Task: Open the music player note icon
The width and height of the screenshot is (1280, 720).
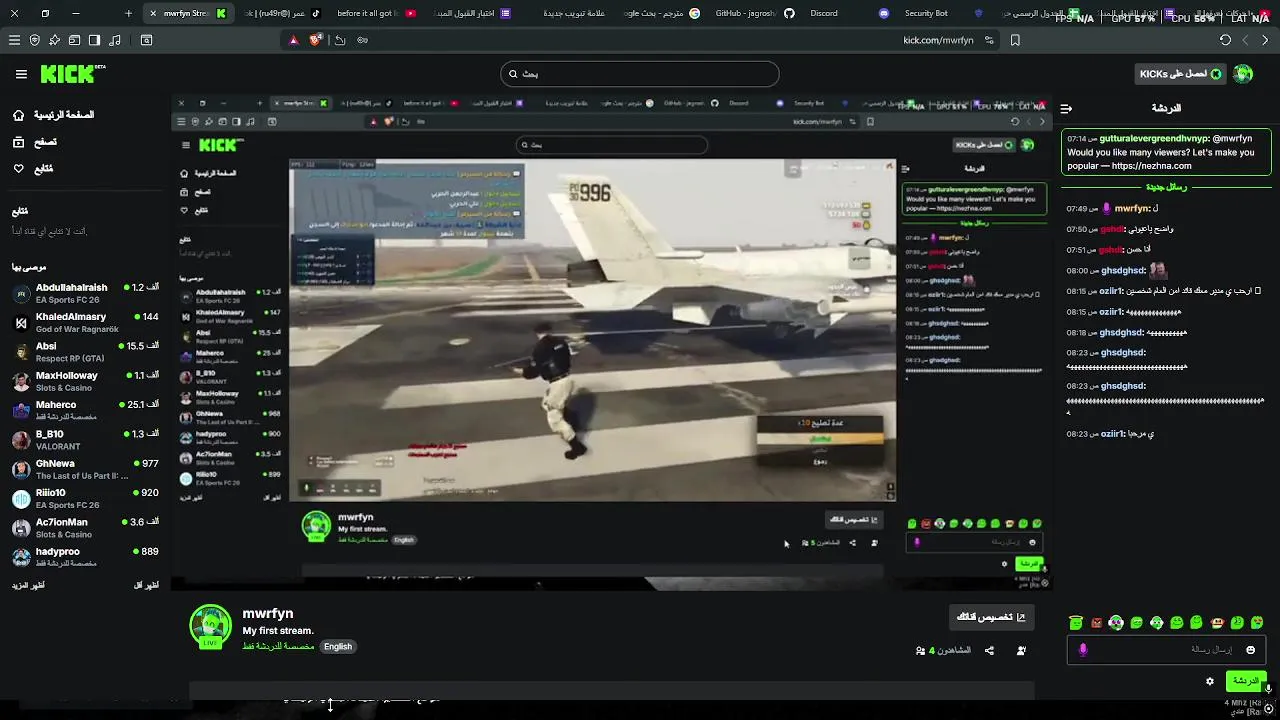Action: coord(114,40)
